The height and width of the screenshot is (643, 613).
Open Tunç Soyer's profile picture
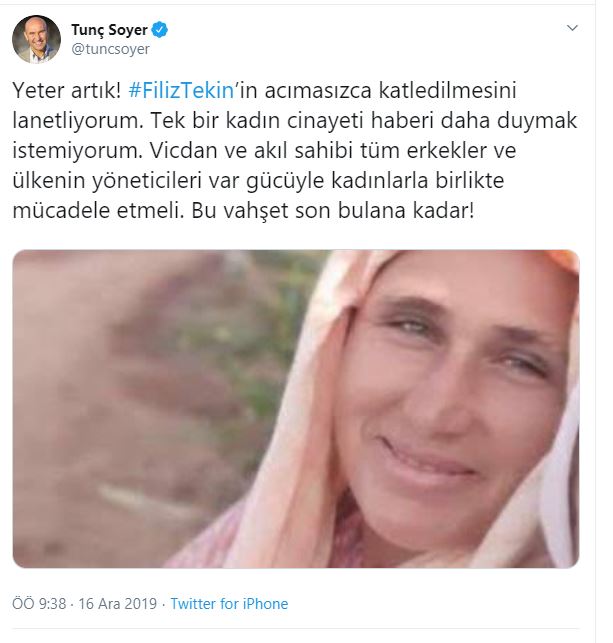tap(36, 39)
